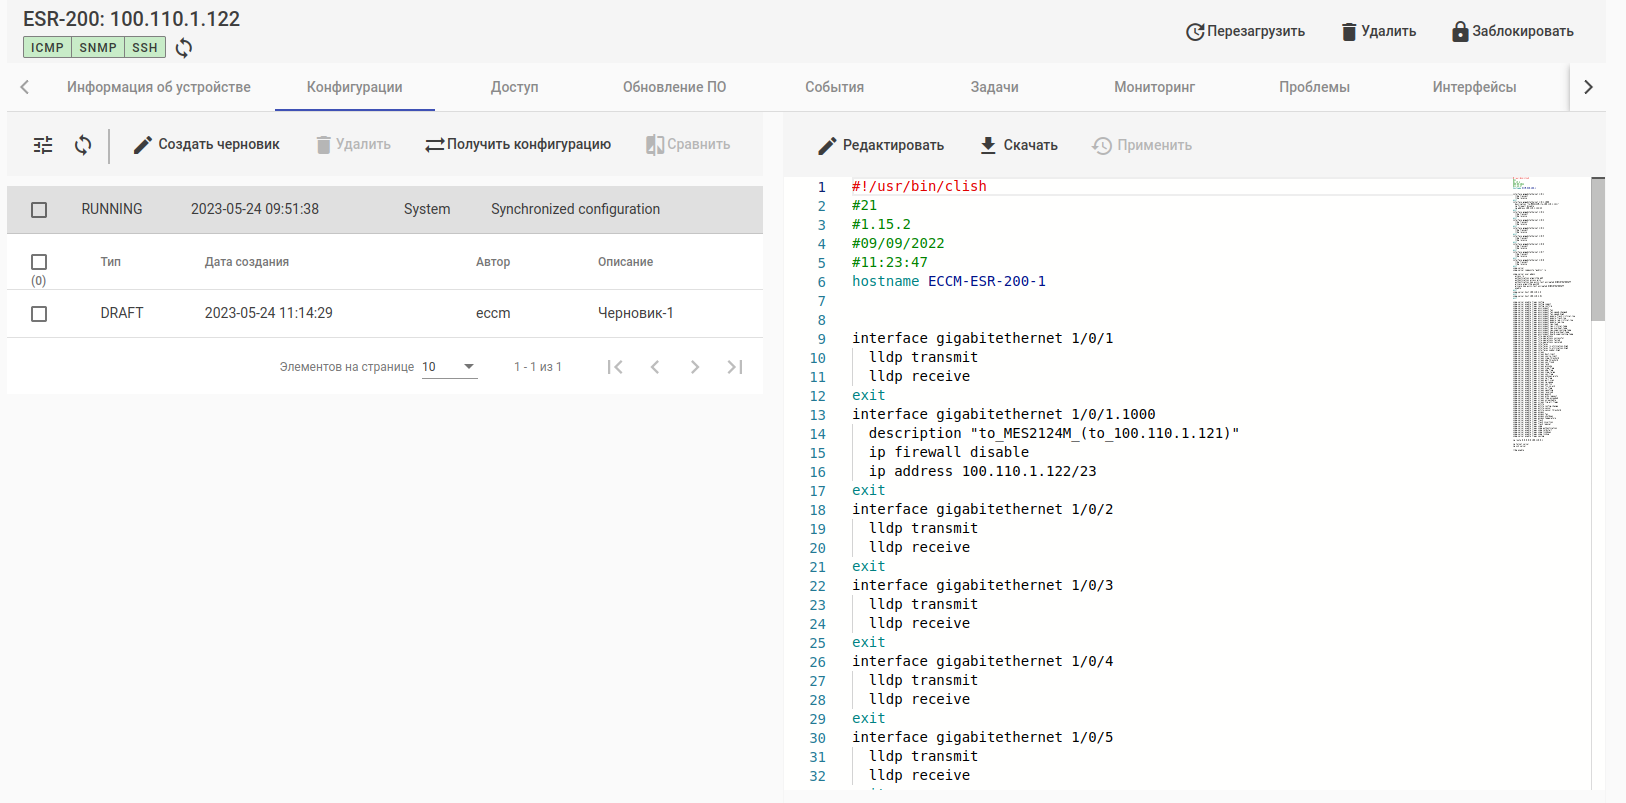Select the RUNNING configuration checkbox
Screen dimensions: 1626x803
point(39,210)
